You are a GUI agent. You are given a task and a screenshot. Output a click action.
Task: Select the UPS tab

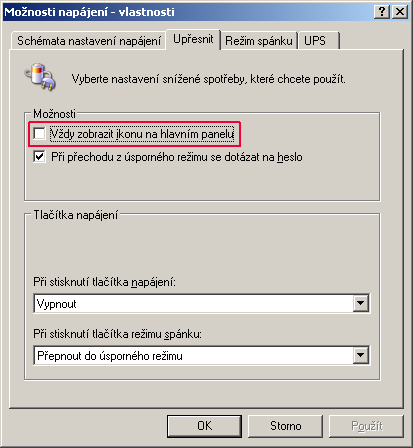318,41
